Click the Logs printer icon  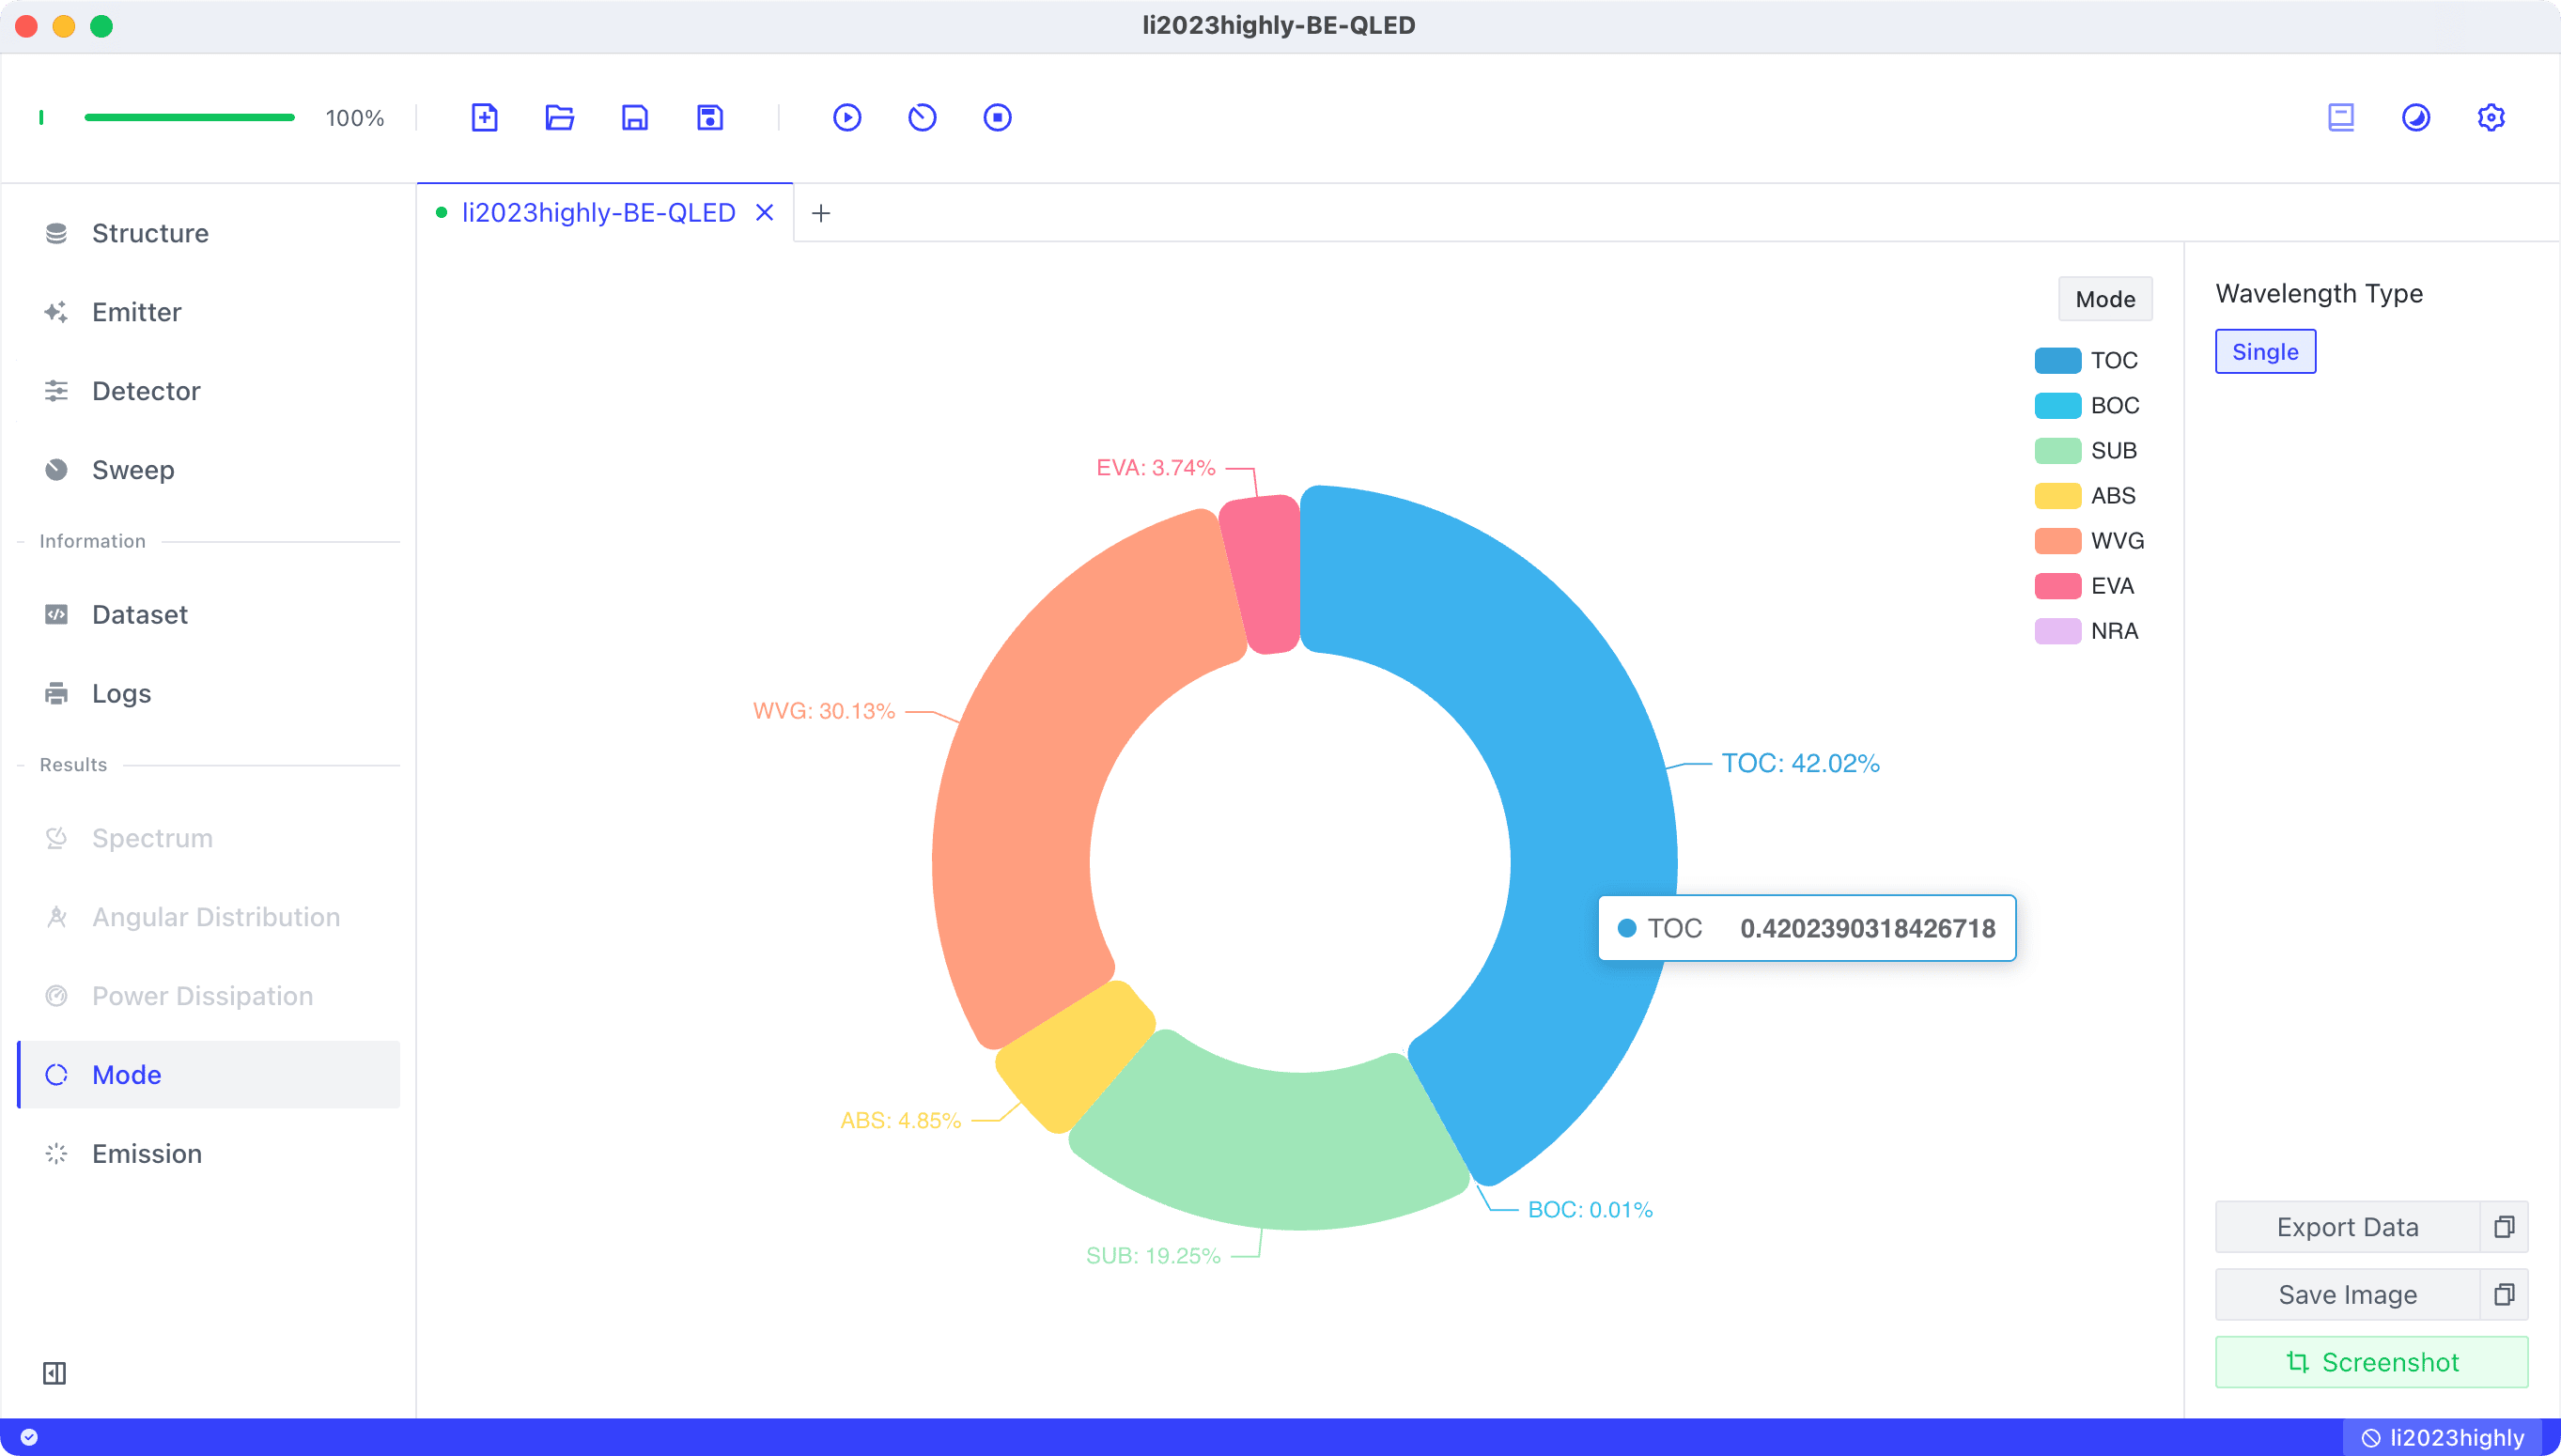coord(56,693)
